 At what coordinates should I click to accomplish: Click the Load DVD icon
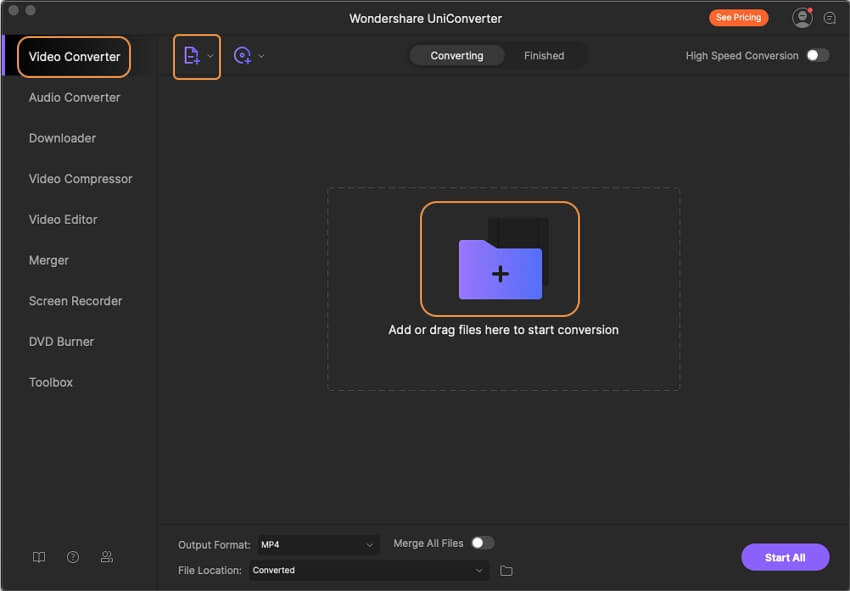click(x=242, y=56)
